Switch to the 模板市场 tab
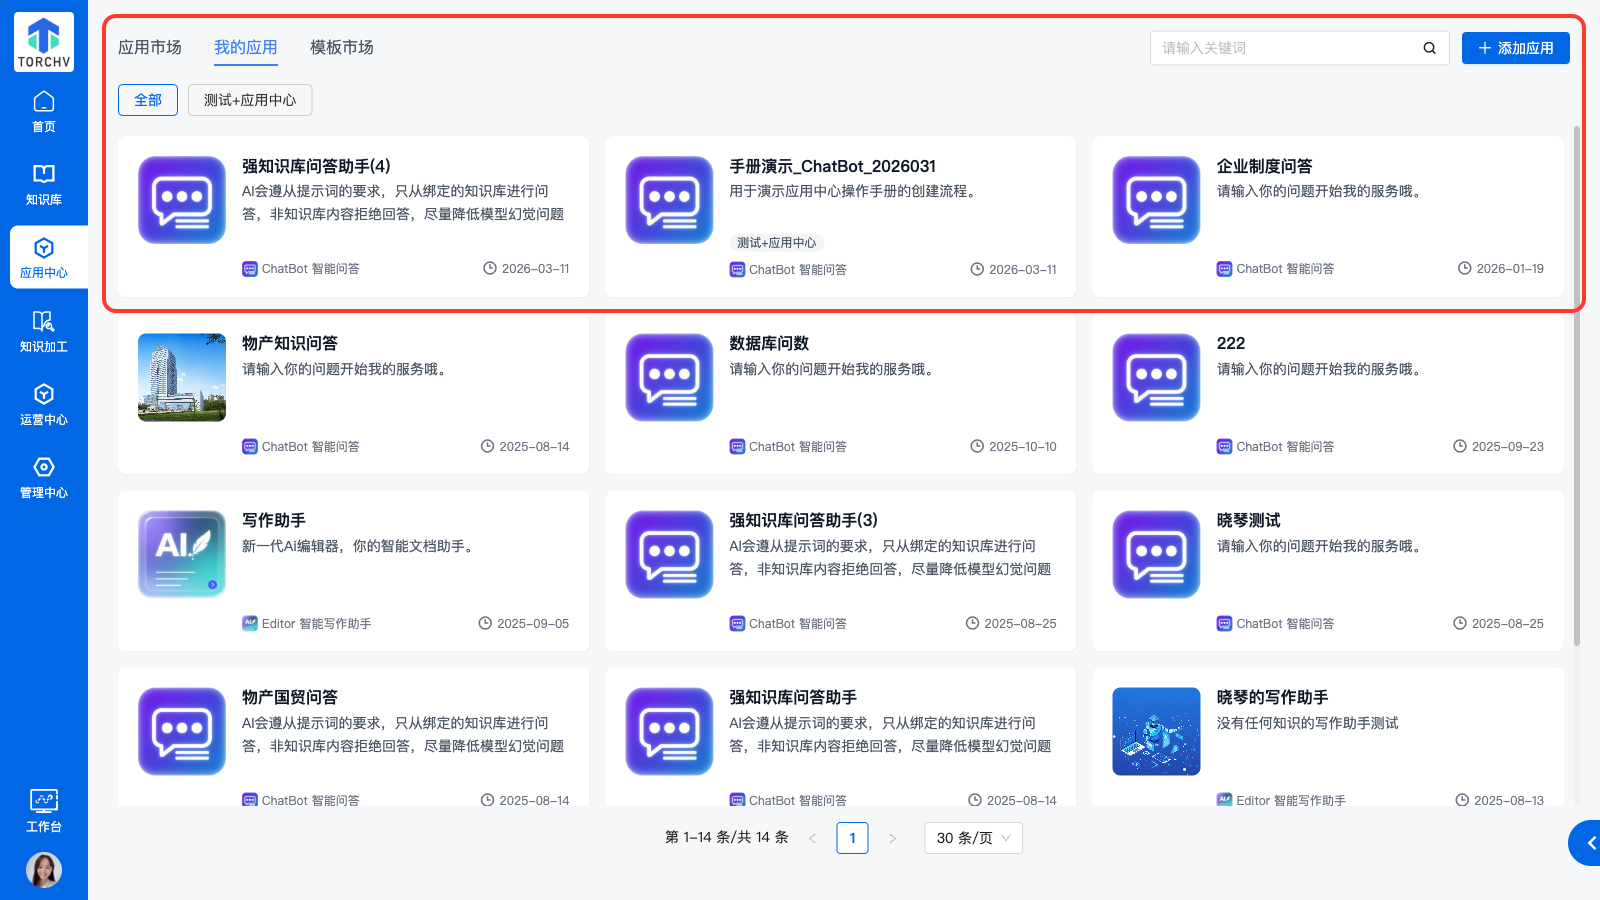The image size is (1600, 900). pyautogui.click(x=342, y=47)
